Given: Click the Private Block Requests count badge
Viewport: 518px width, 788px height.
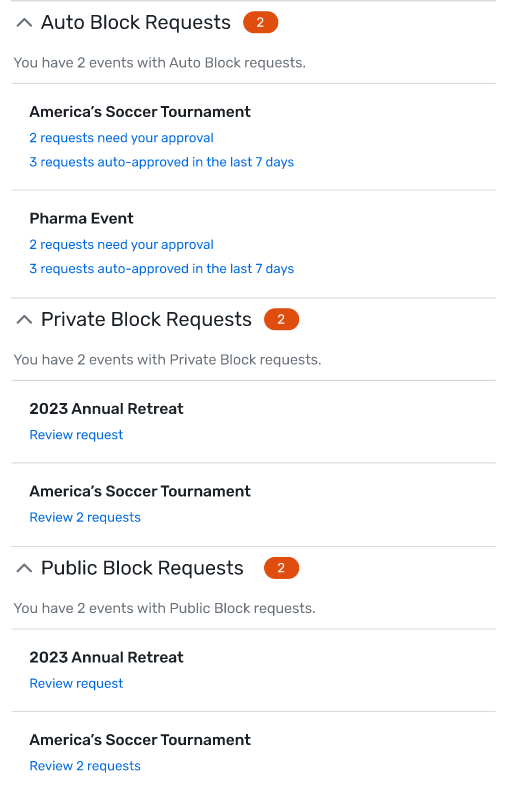Looking at the screenshot, I should tap(281, 320).
